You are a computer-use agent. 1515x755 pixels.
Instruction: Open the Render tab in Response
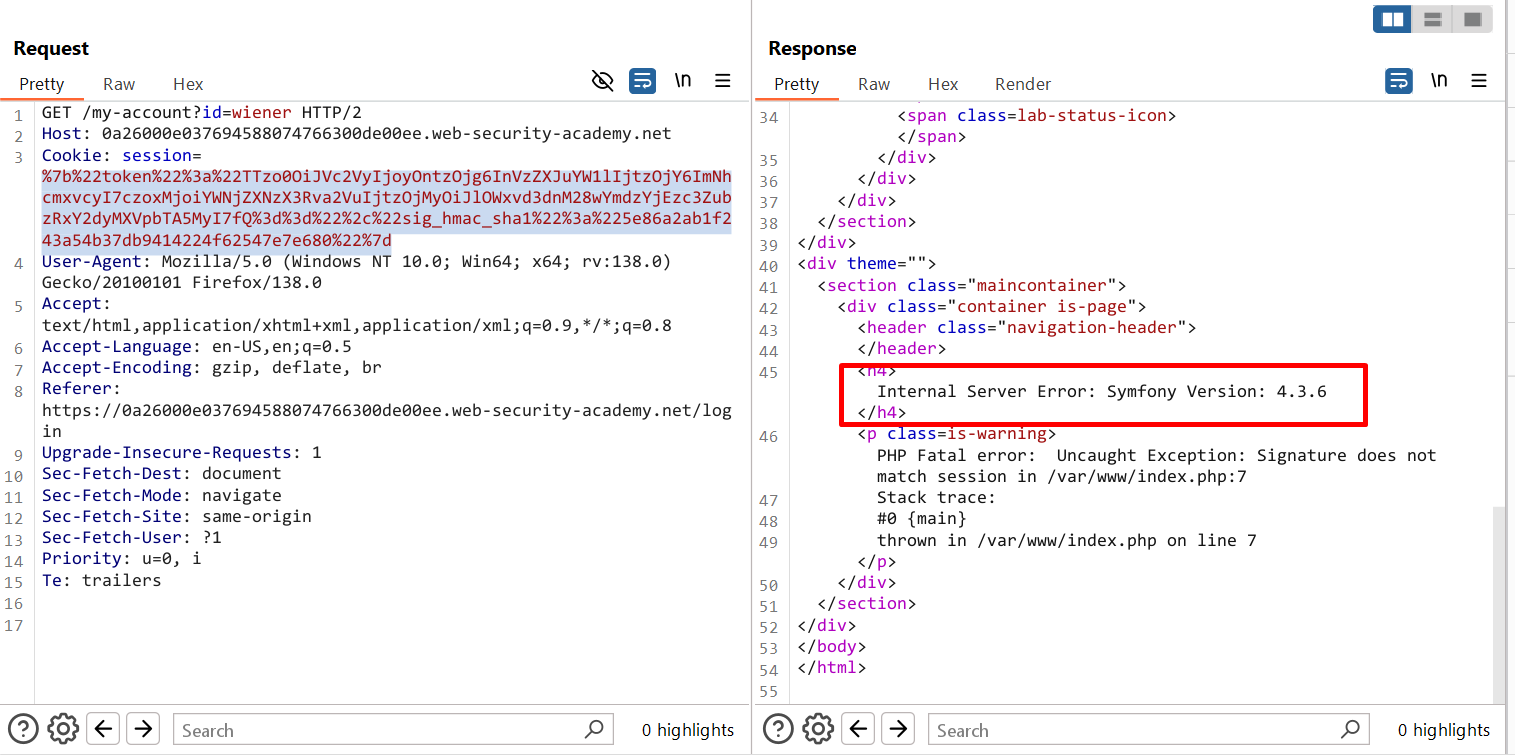pyautogui.click(x=1022, y=84)
